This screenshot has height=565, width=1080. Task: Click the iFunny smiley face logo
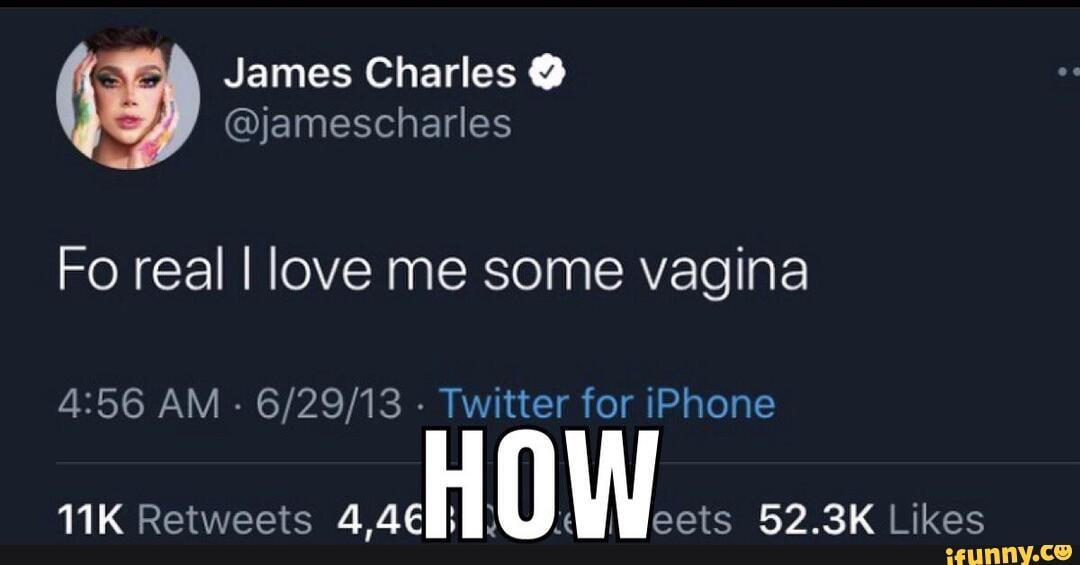tap(1061, 553)
